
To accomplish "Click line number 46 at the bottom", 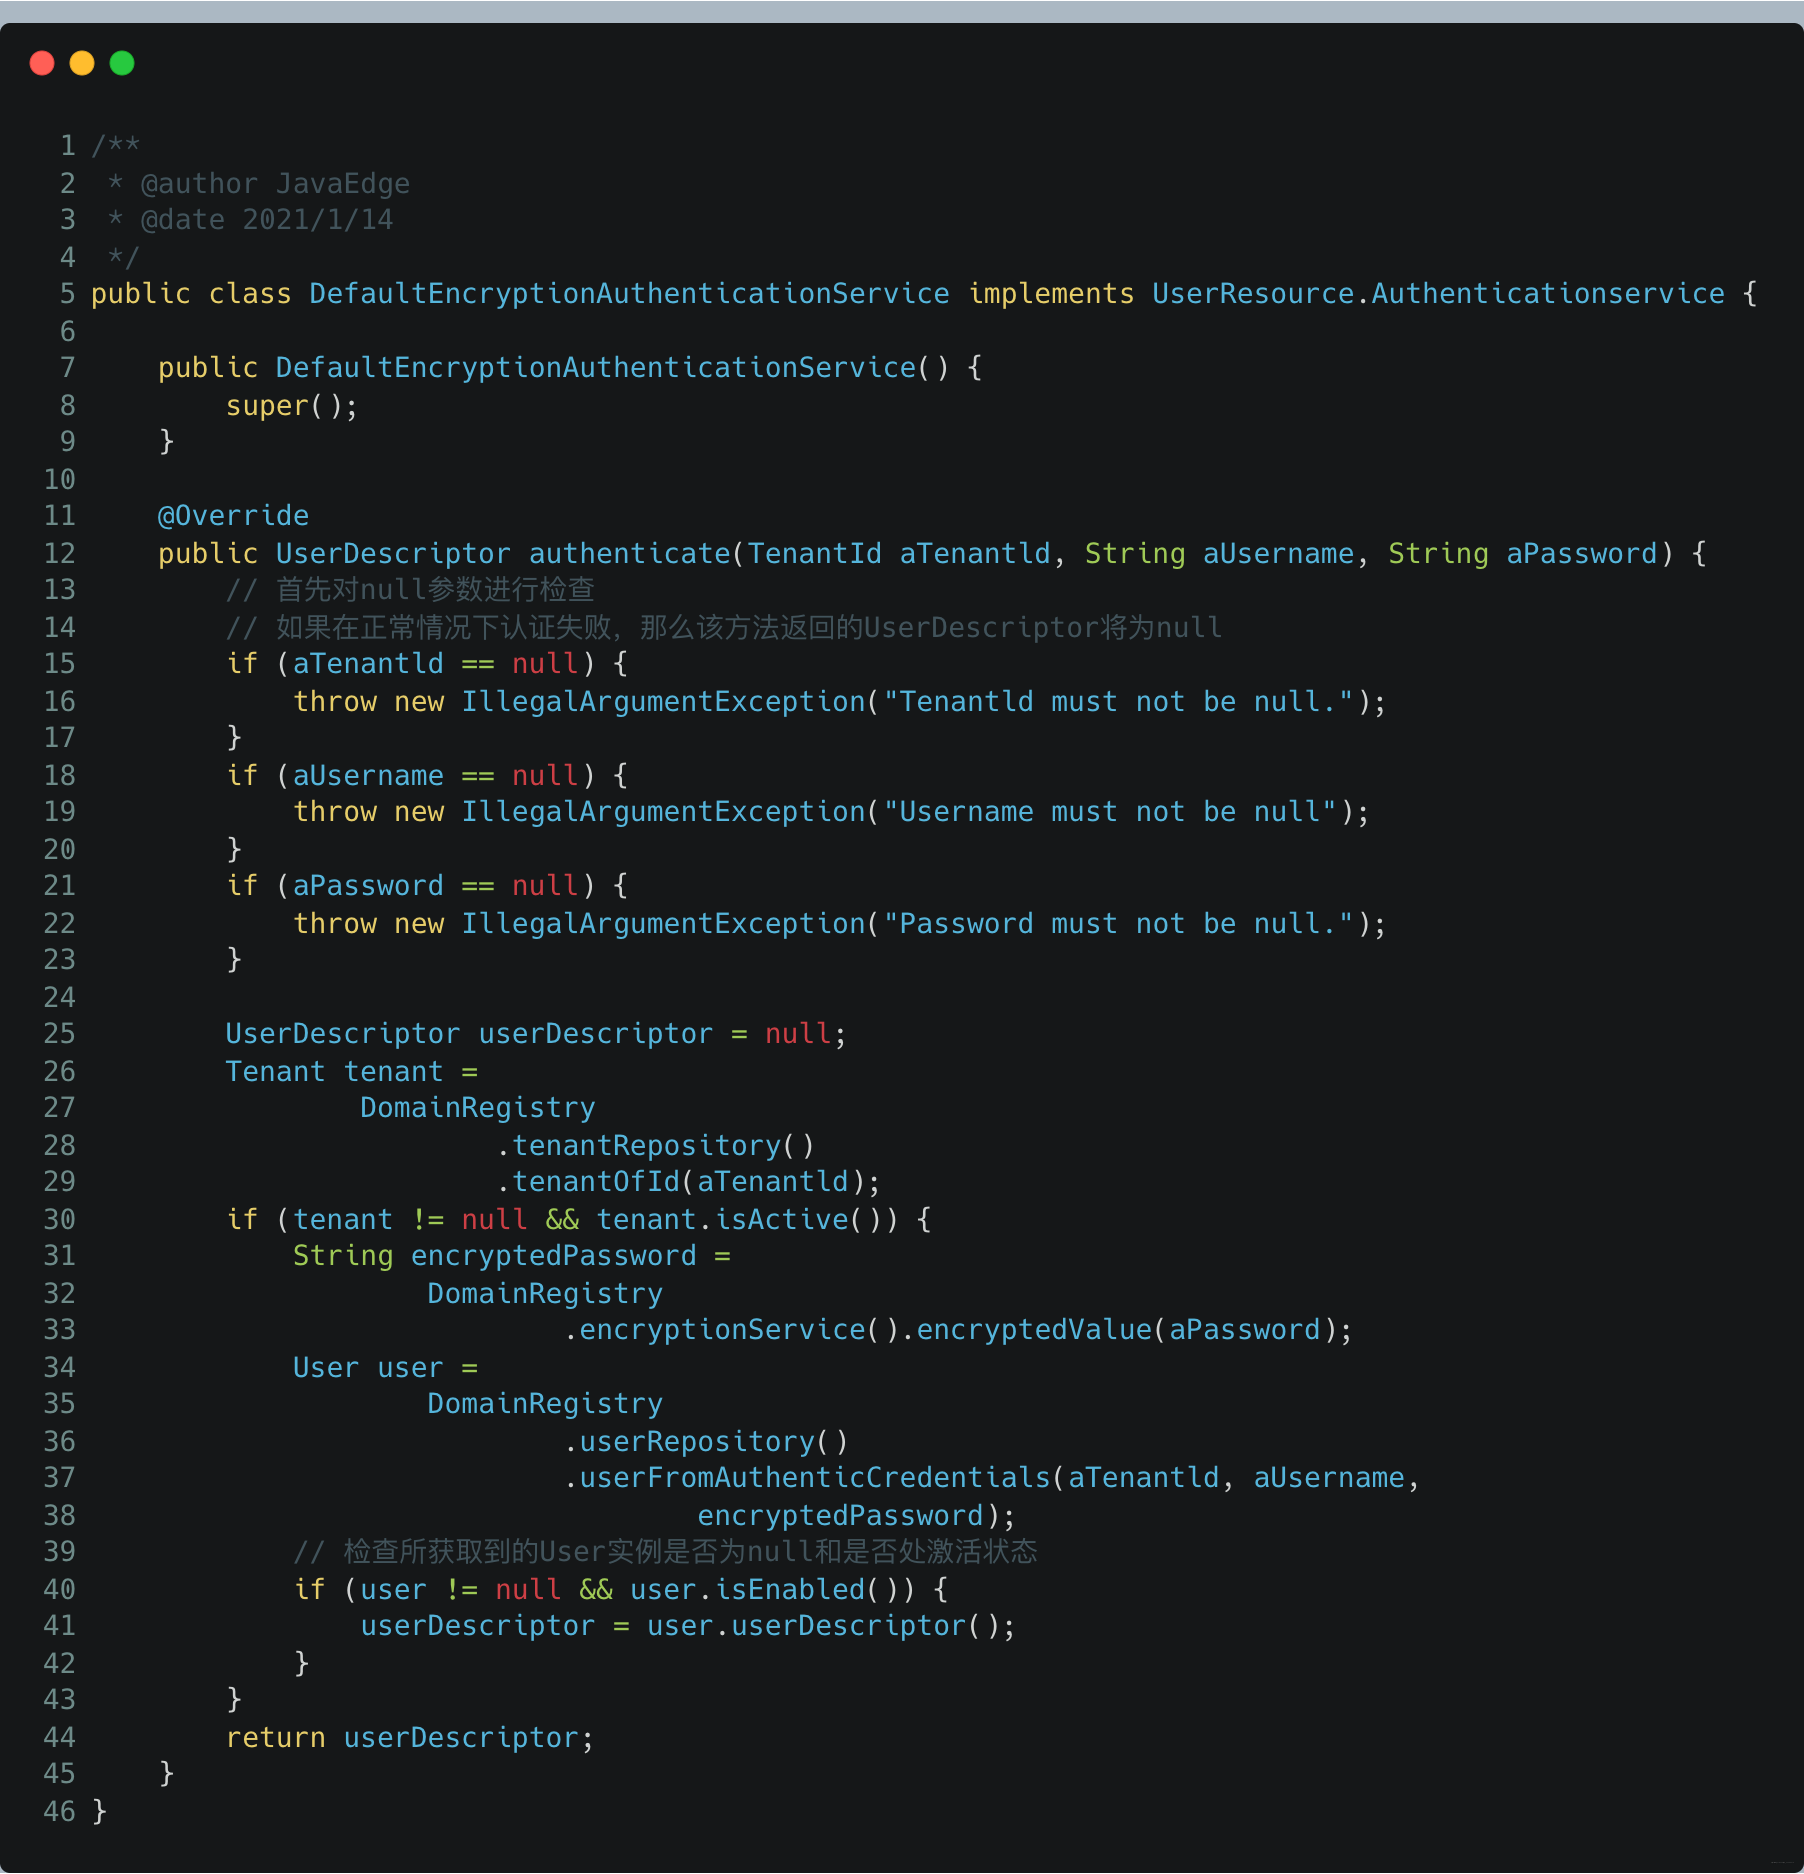I will click(x=60, y=1812).
